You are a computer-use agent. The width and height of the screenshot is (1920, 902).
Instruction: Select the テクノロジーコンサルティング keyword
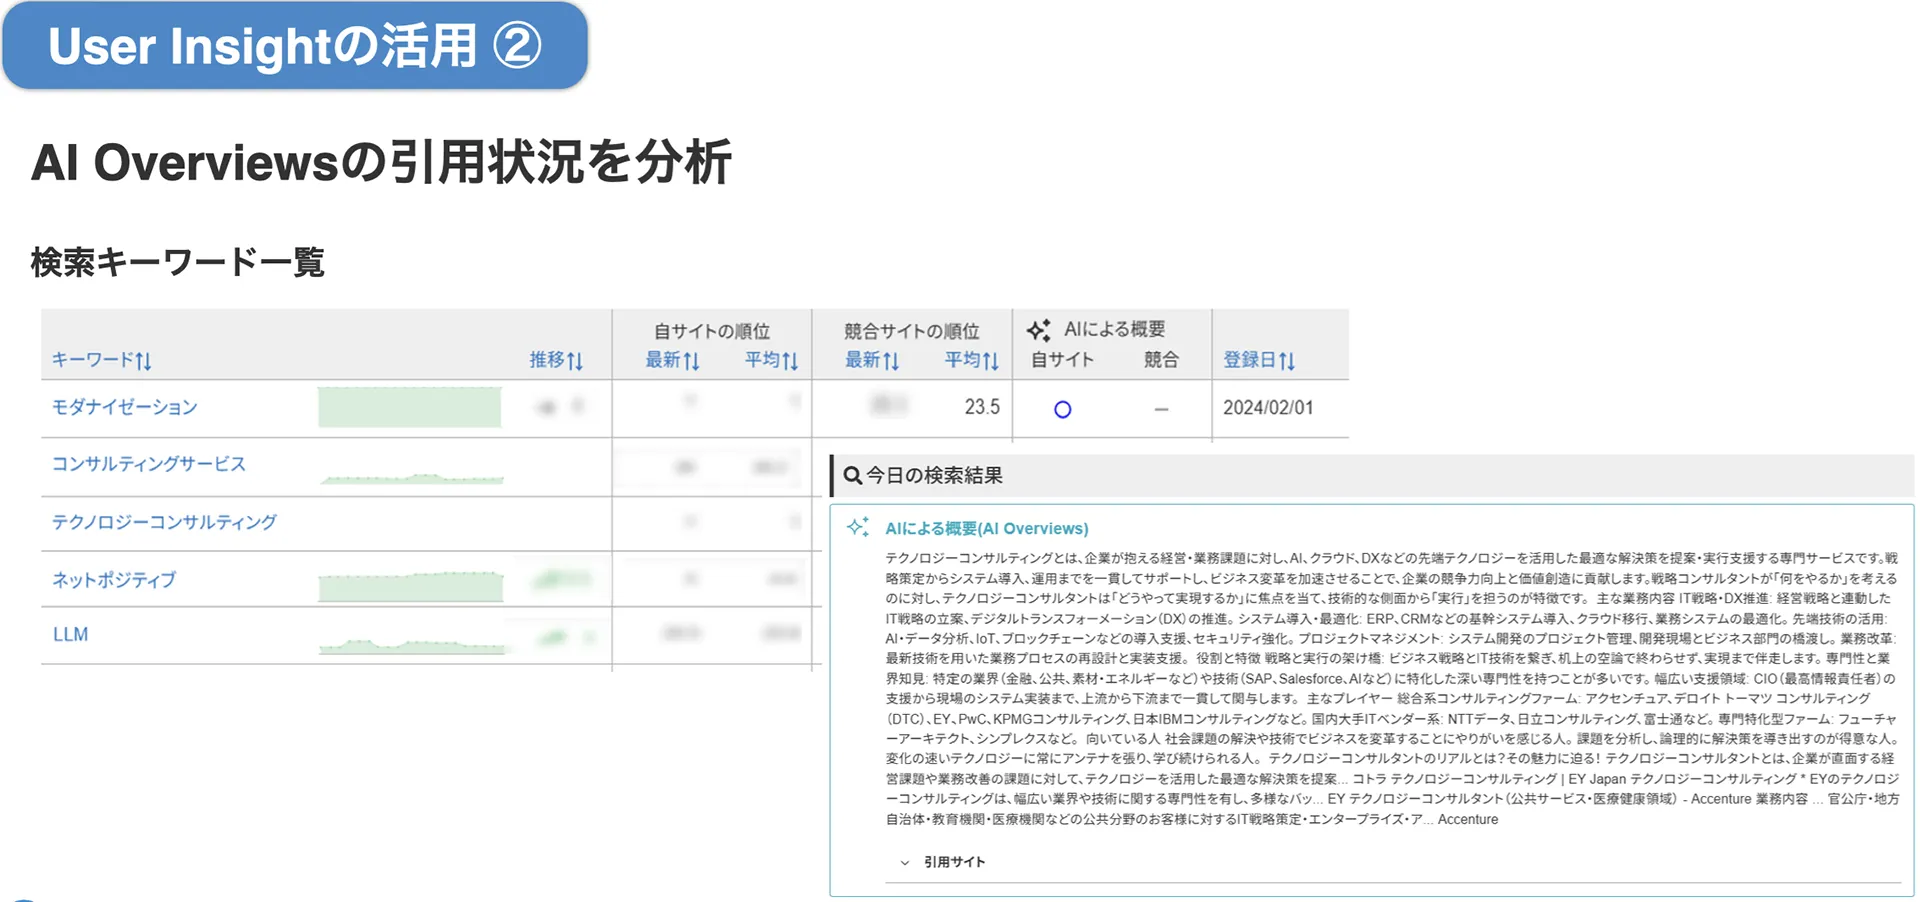(x=164, y=522)
